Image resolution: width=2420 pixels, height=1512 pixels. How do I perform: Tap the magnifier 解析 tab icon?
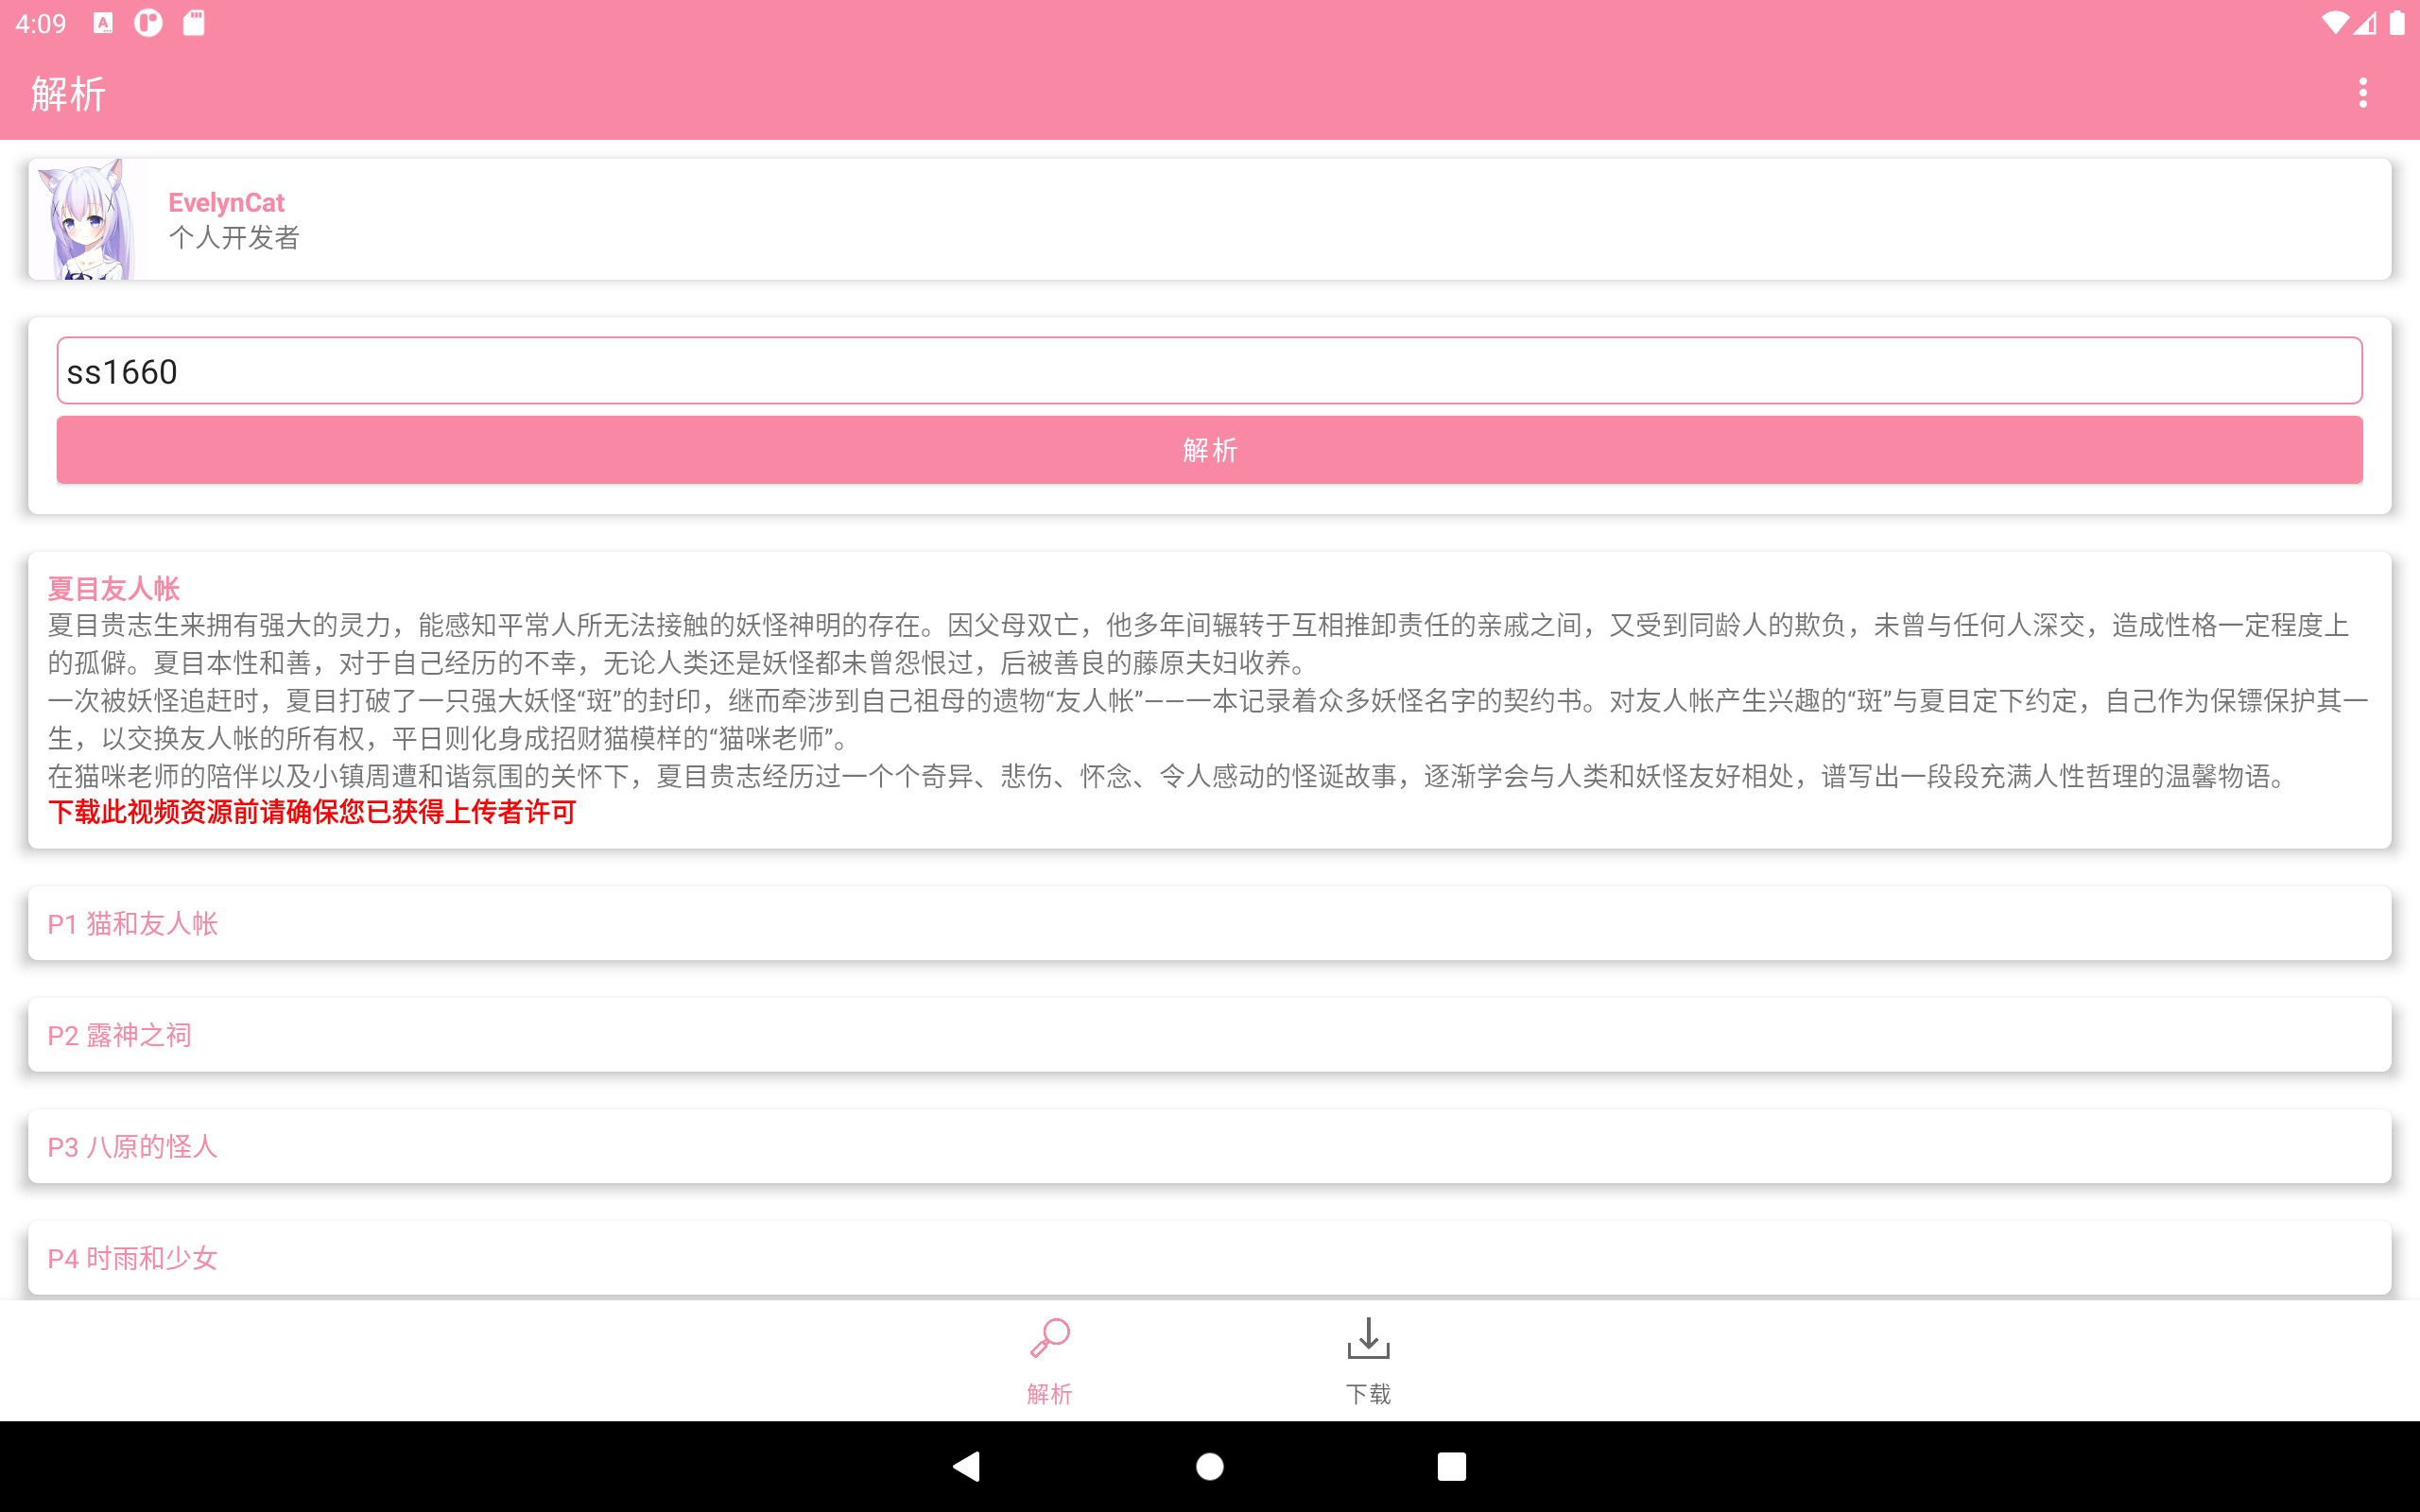pos(1049,1338)
